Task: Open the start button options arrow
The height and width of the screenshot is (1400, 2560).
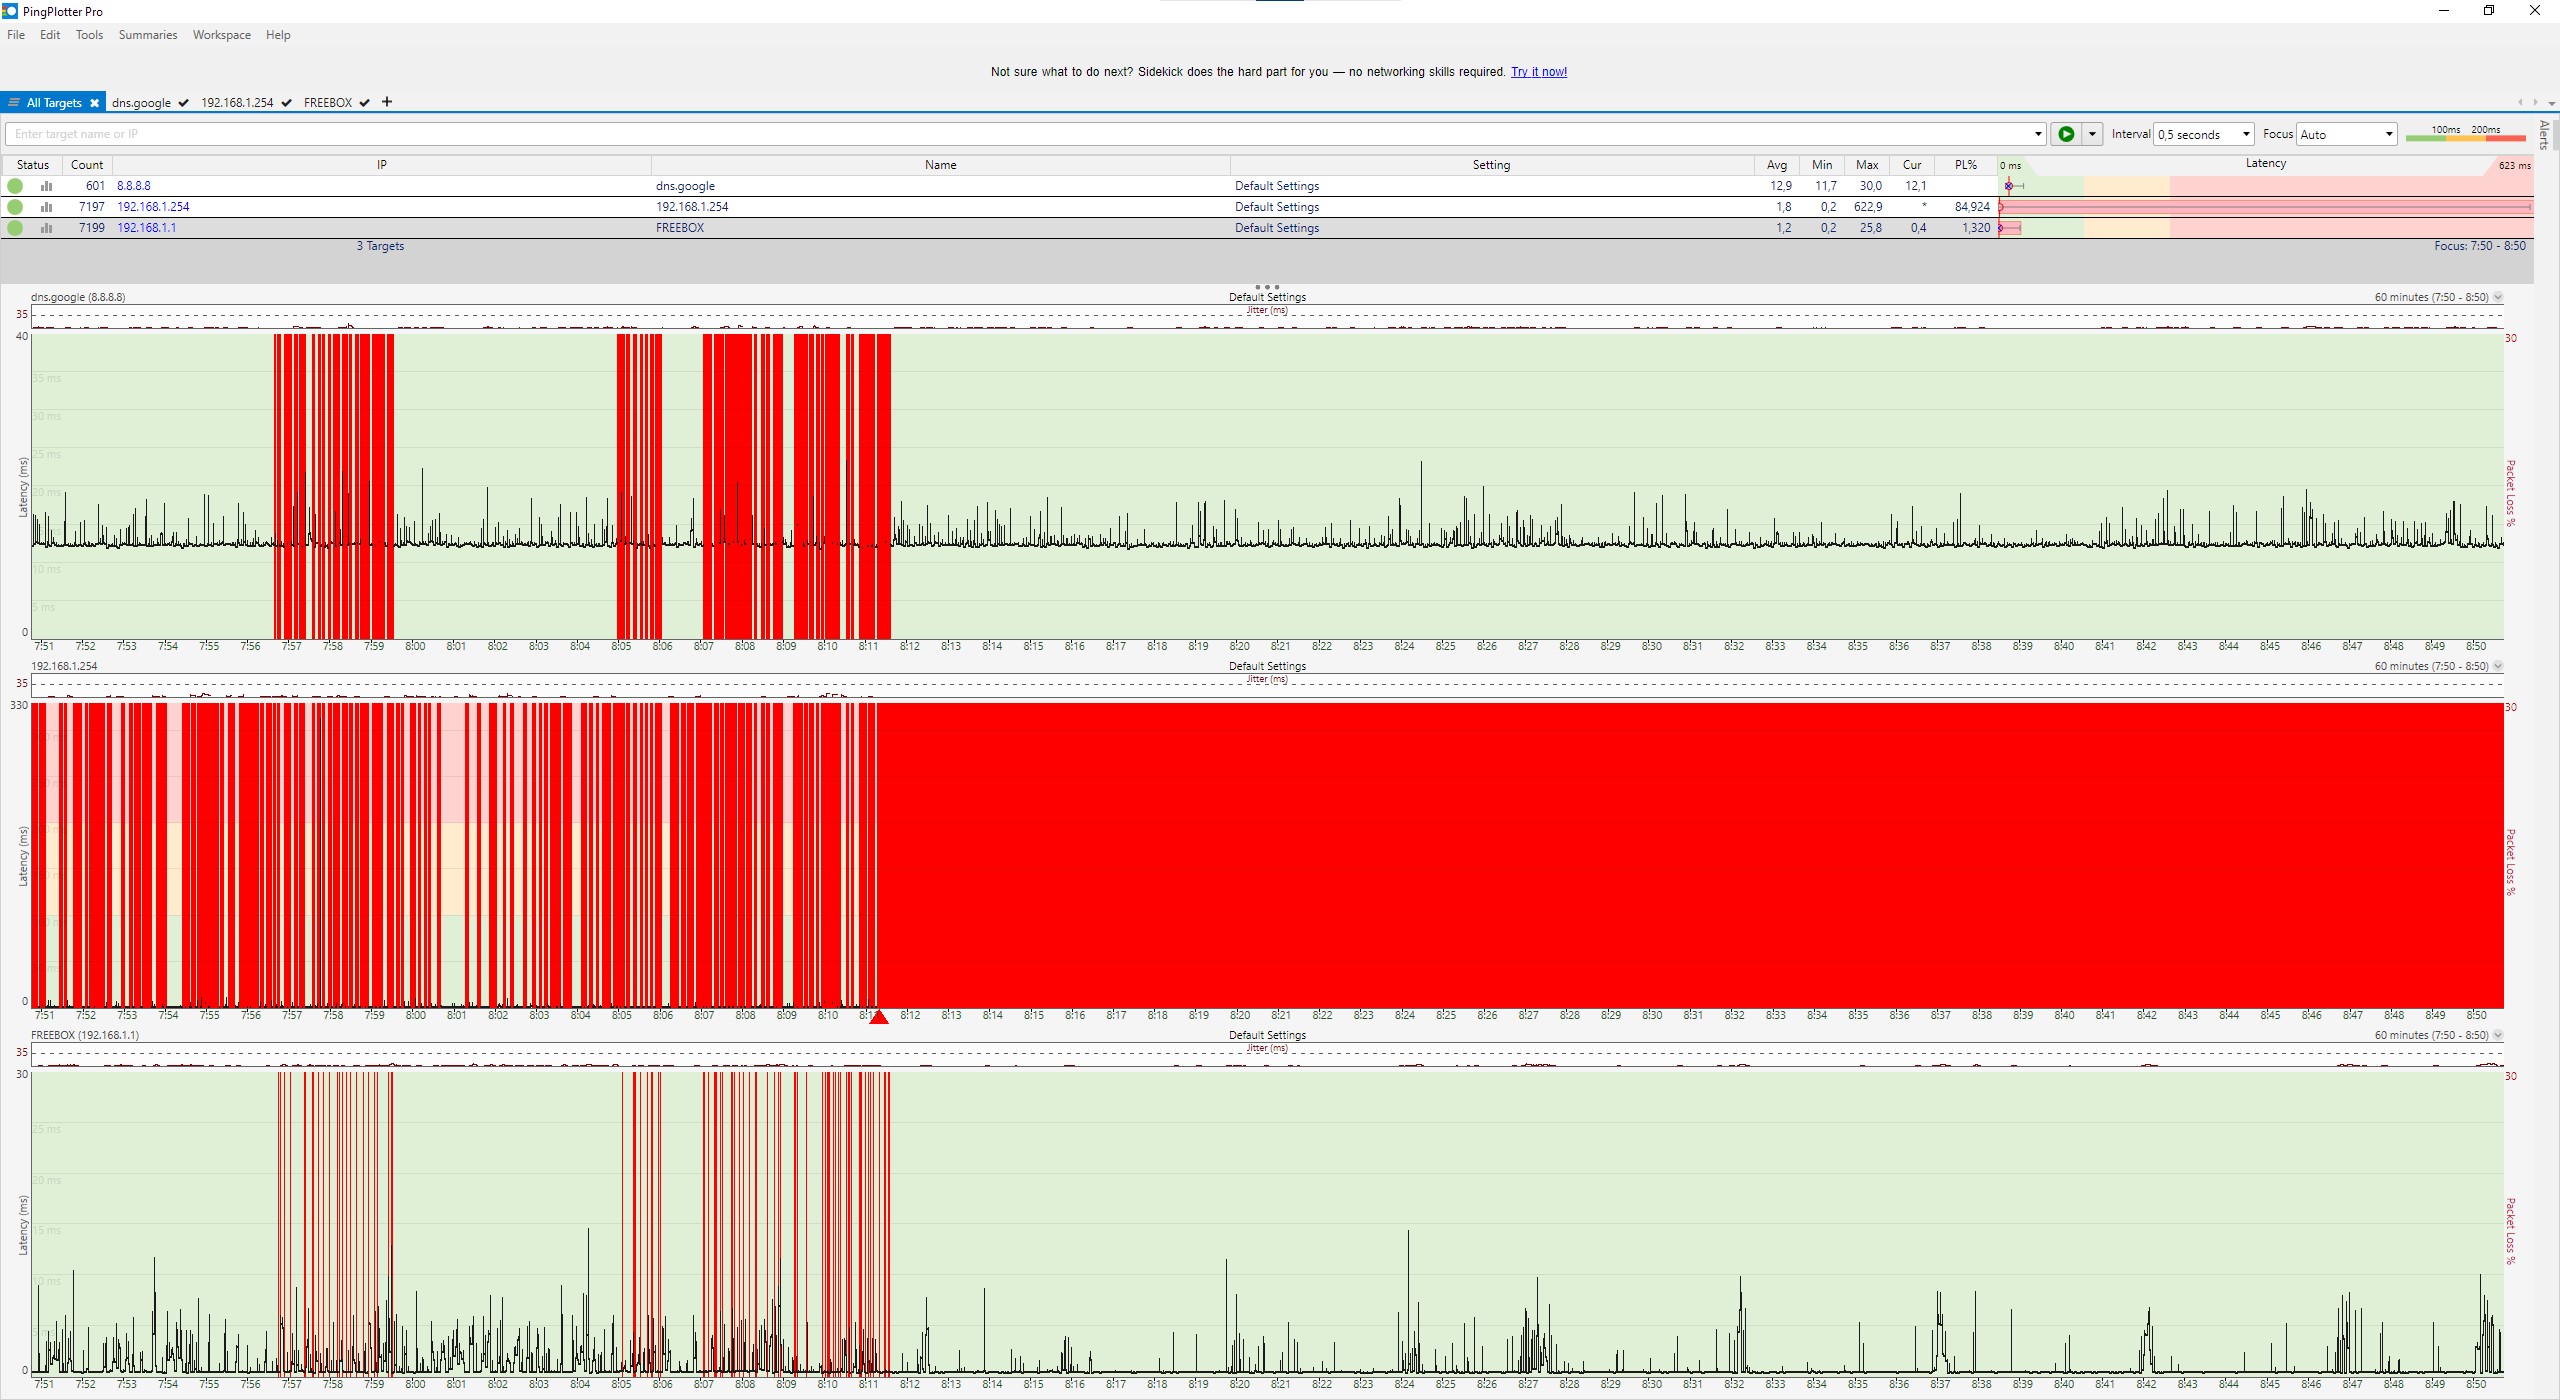Action: [2092, 134]
